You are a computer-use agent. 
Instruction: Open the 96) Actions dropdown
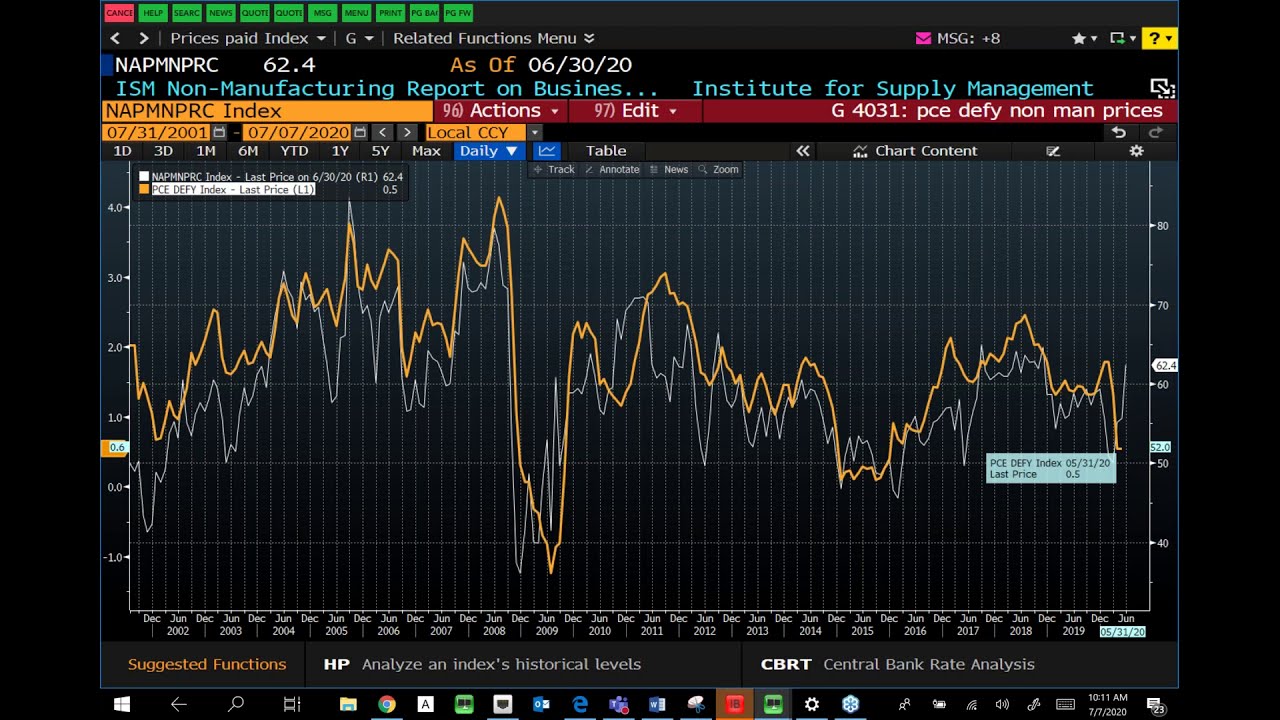(500, 111)
